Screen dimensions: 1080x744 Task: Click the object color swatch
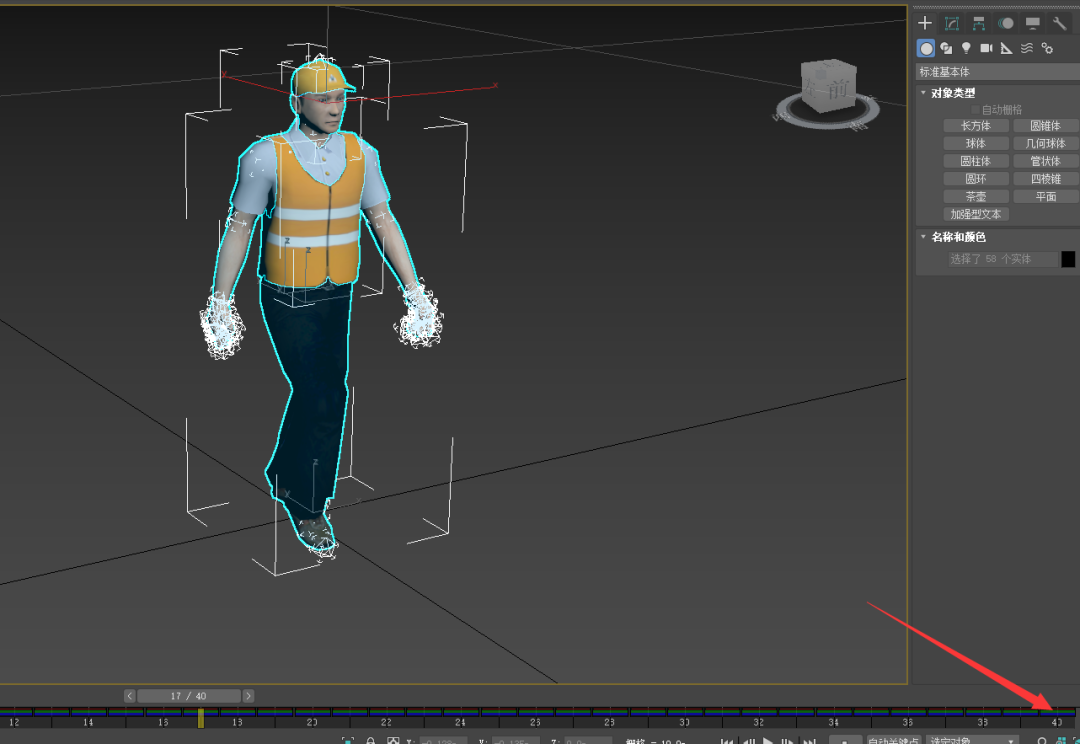1069,258
